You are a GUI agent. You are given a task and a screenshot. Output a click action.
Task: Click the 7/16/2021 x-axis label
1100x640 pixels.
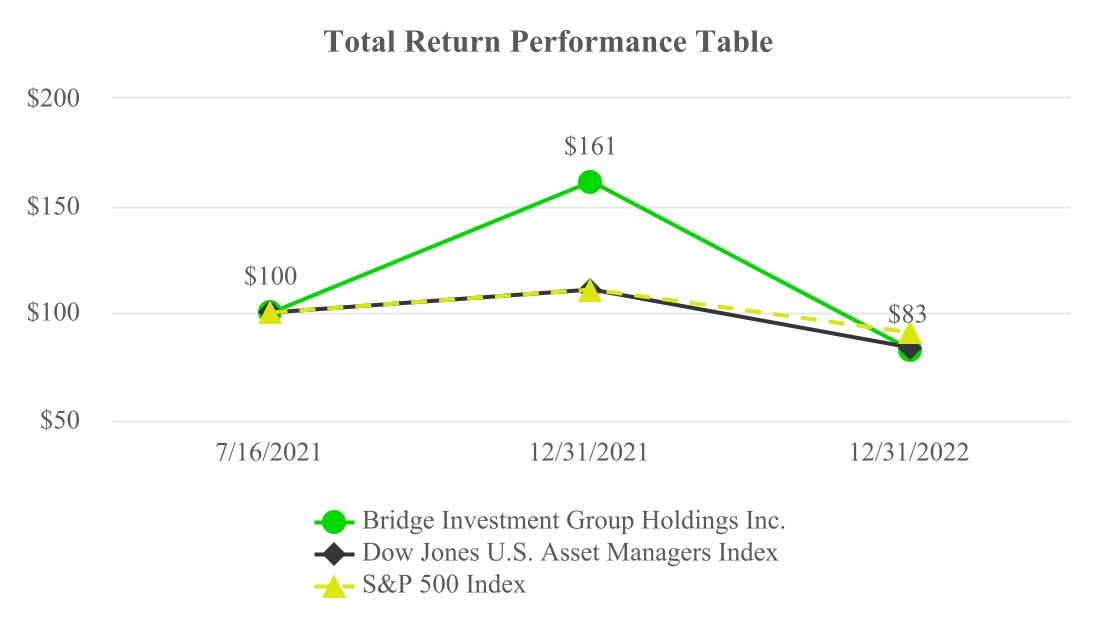click(x=270, y=452)
